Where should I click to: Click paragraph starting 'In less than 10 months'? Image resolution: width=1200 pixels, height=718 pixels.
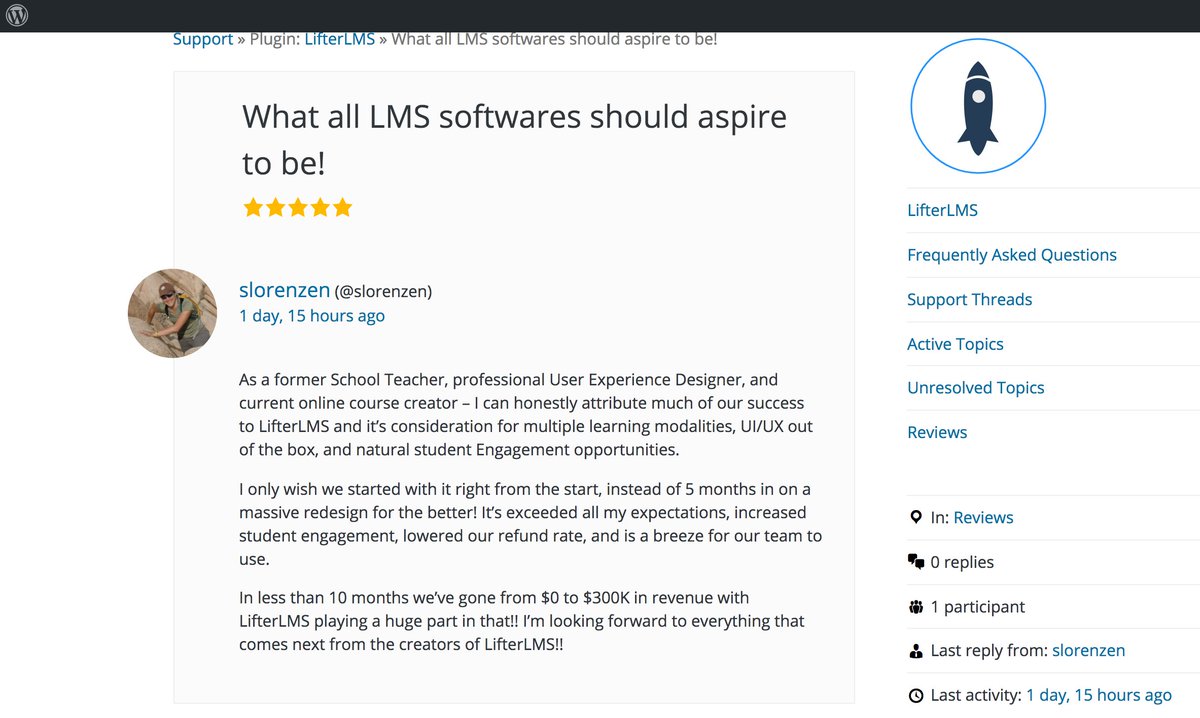click(x=521, y=621)
